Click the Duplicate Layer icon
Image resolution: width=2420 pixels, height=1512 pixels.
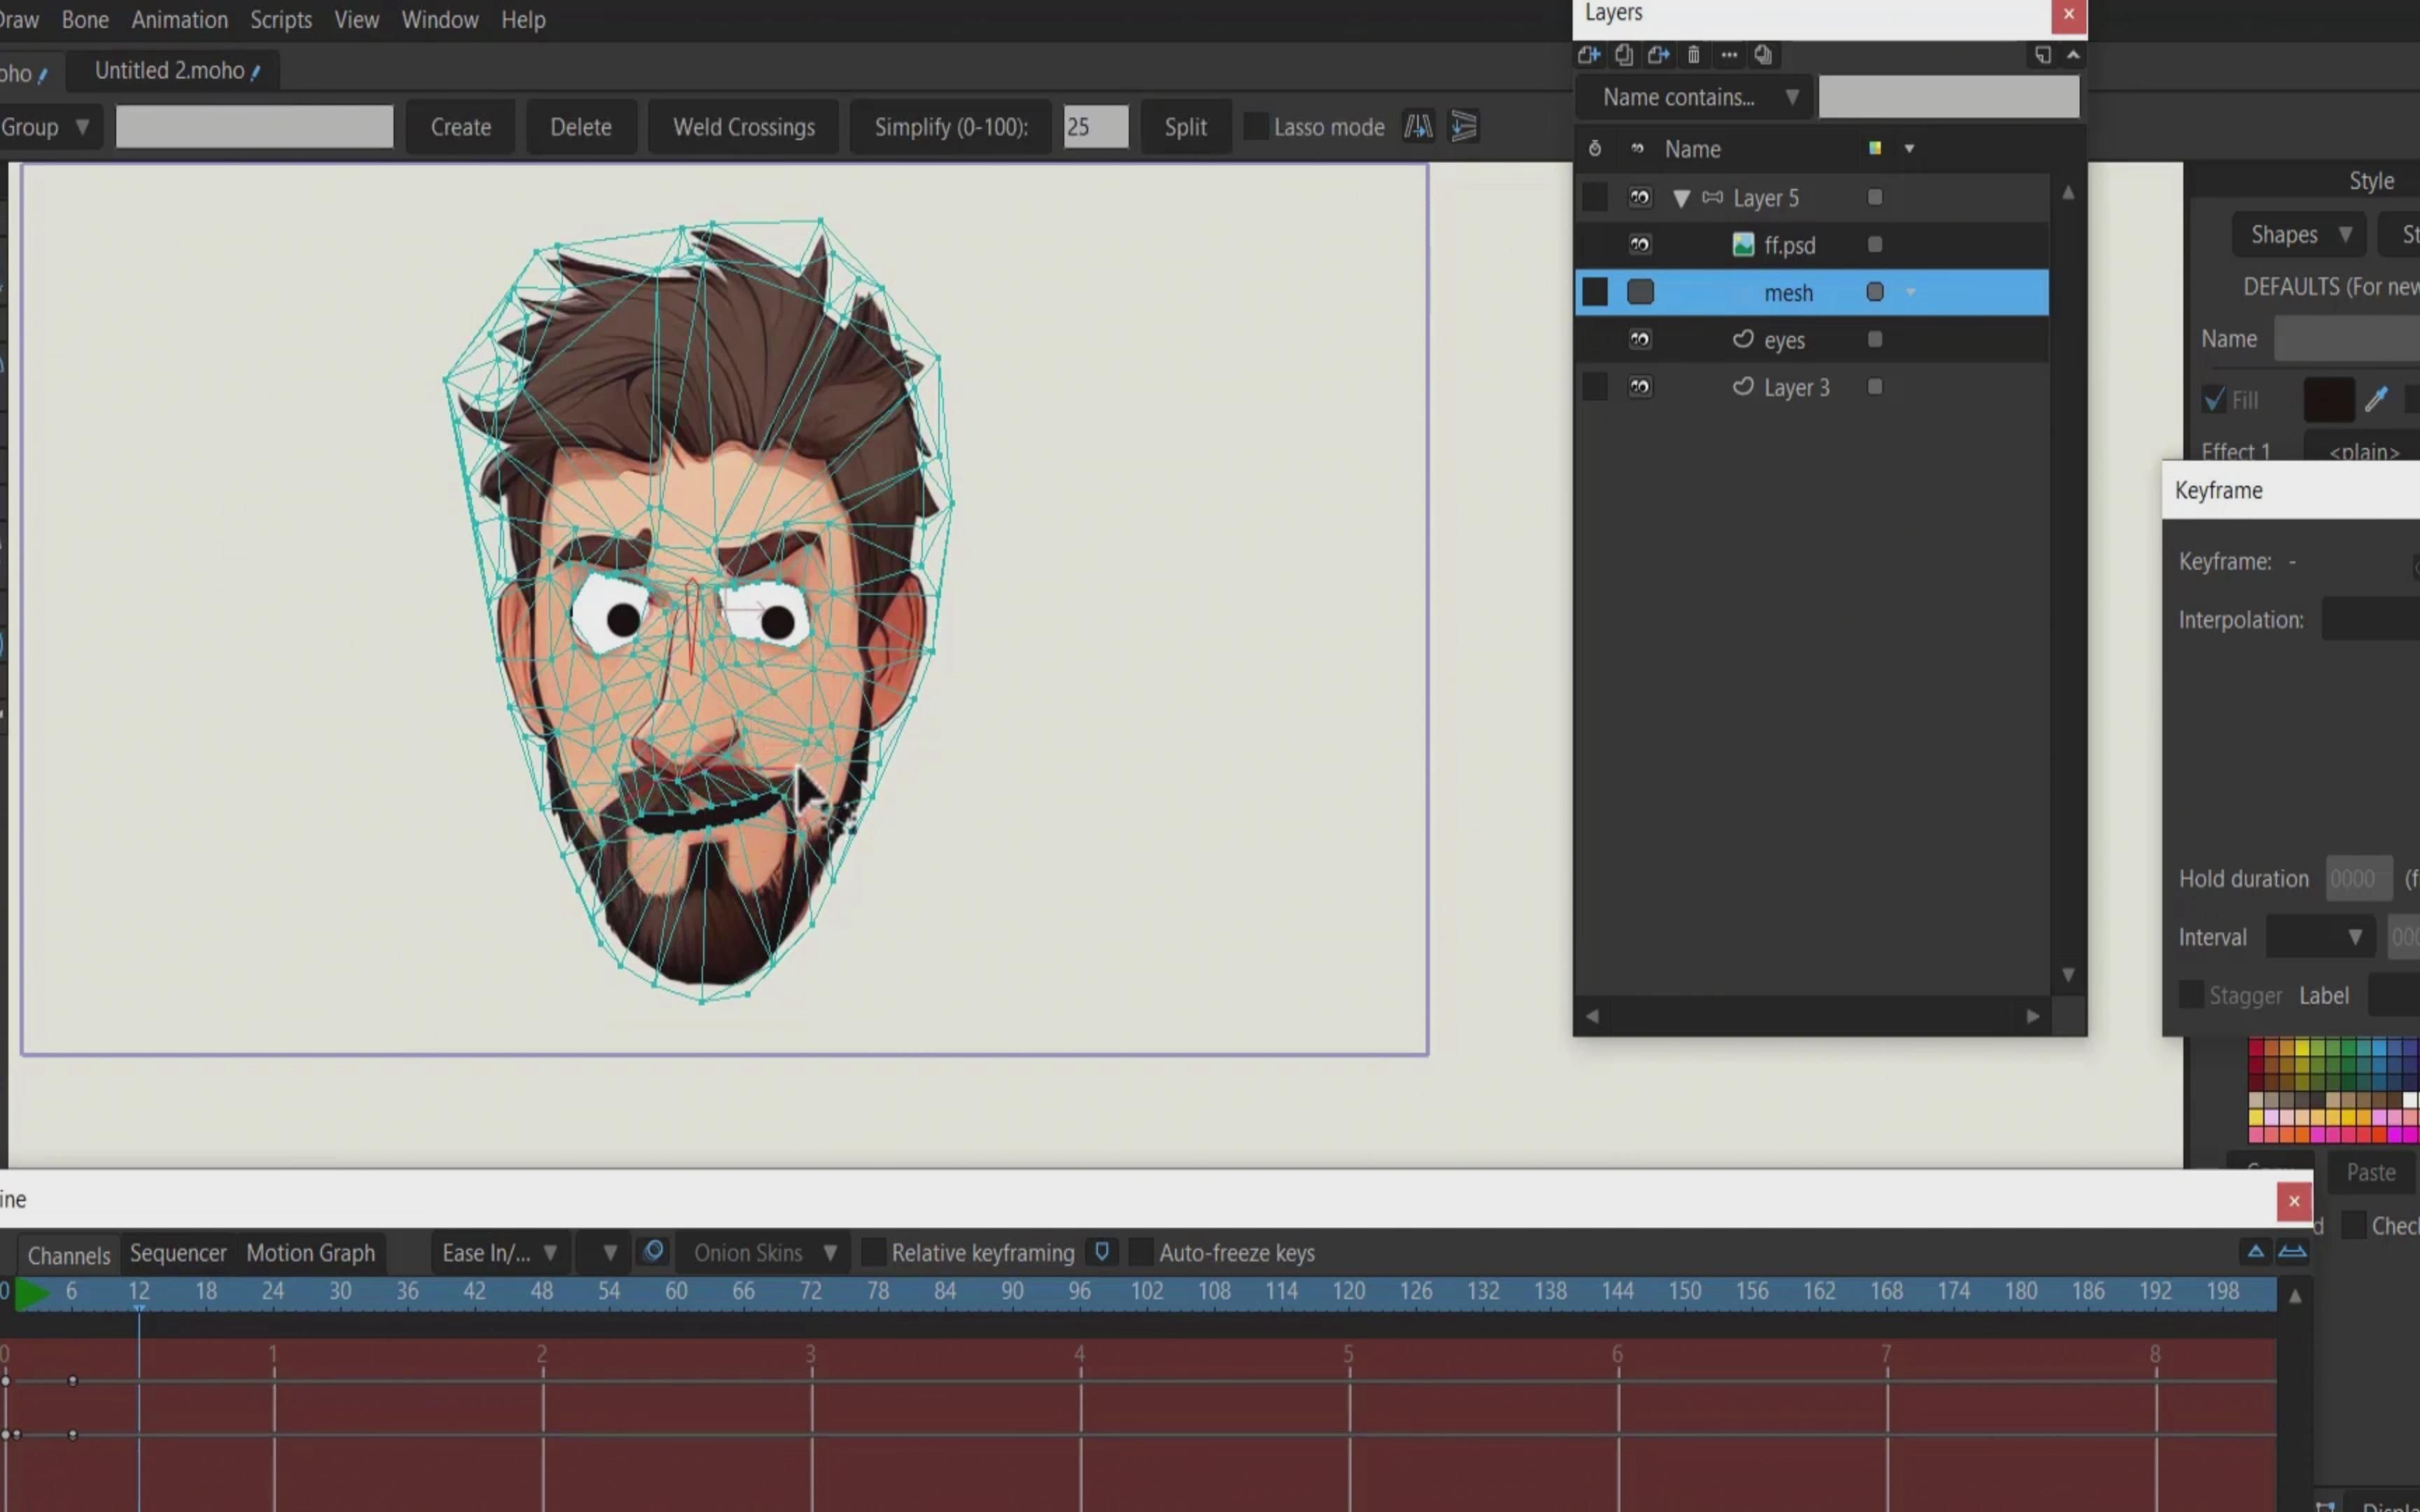[1624, 55]
